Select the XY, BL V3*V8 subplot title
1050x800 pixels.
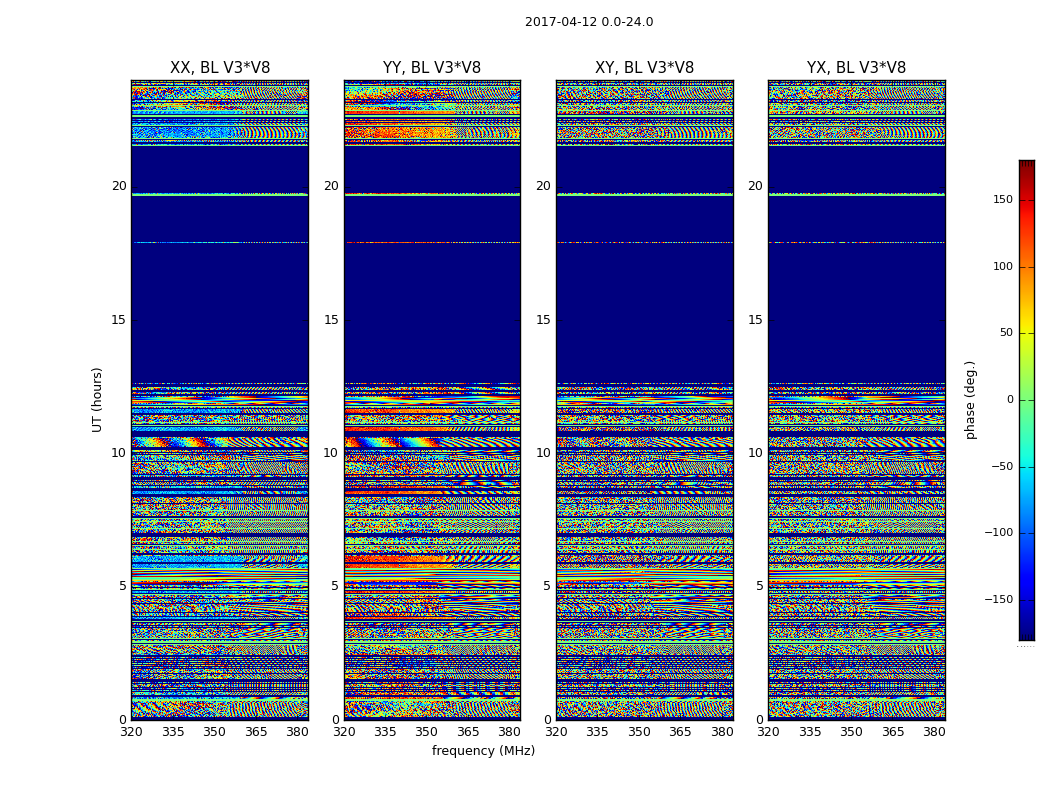[644, 68]
